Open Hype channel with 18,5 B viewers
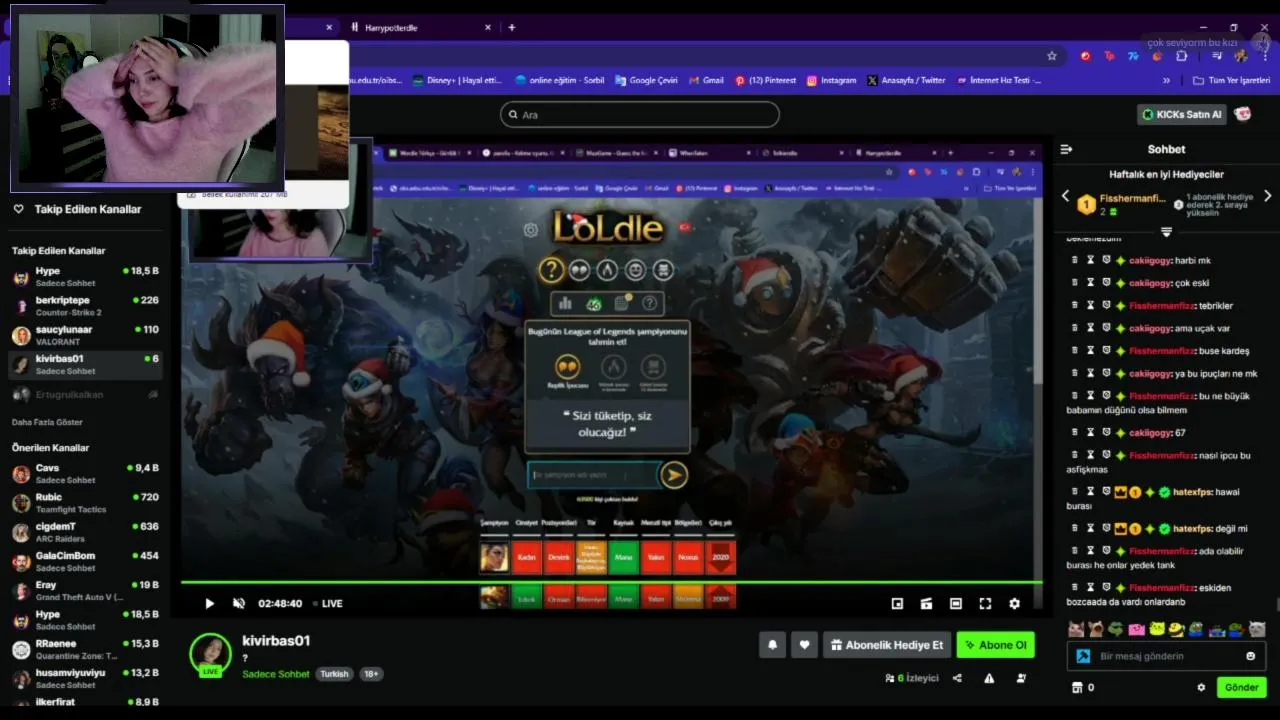 (85, 277)
